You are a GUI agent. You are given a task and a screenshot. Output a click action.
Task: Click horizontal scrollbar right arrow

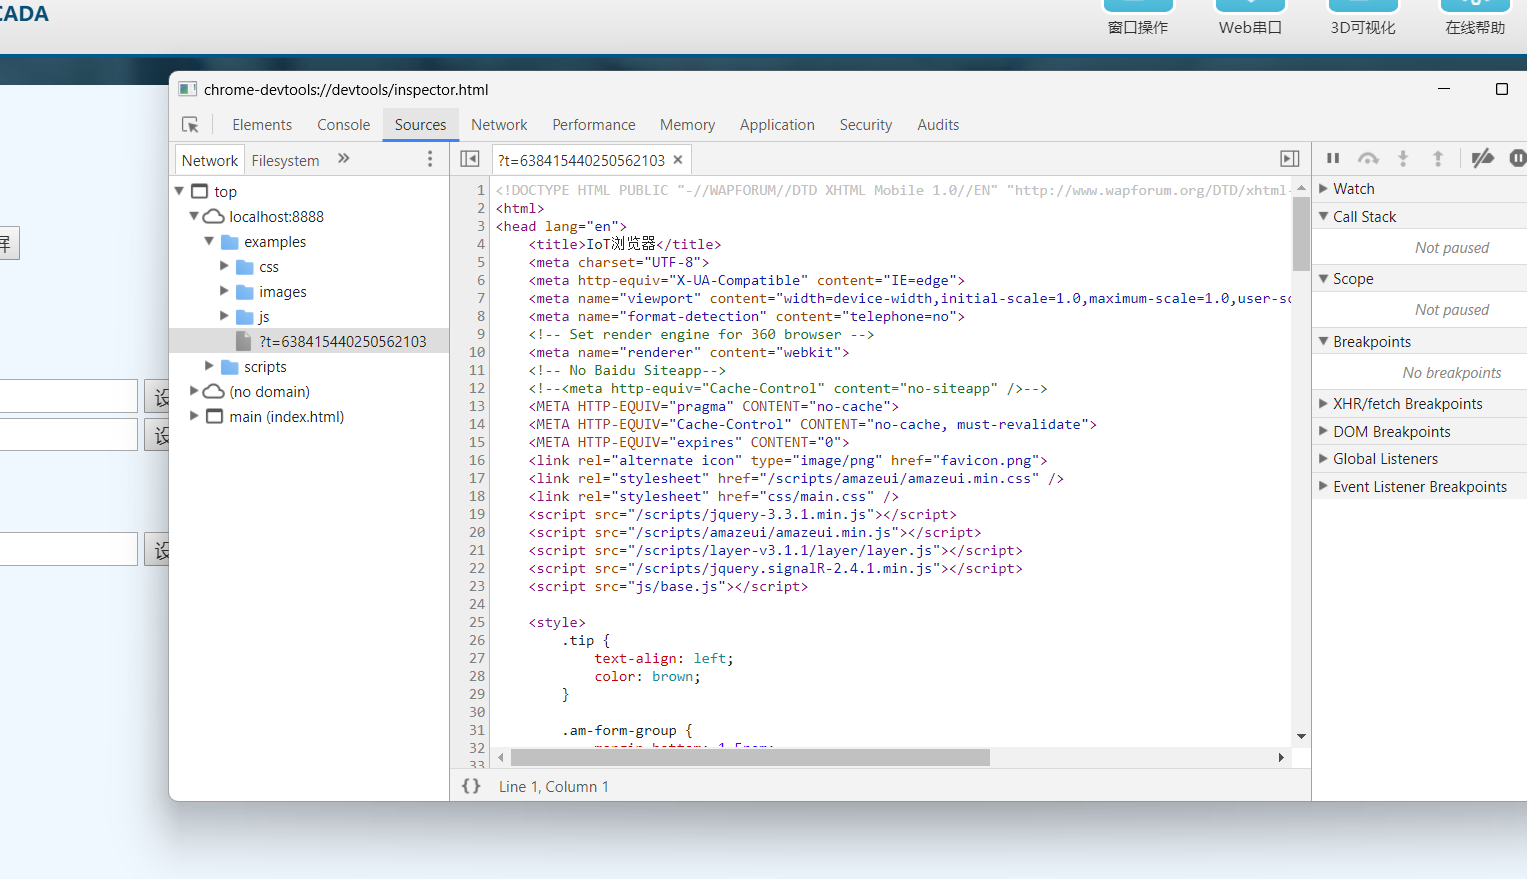1281,758
